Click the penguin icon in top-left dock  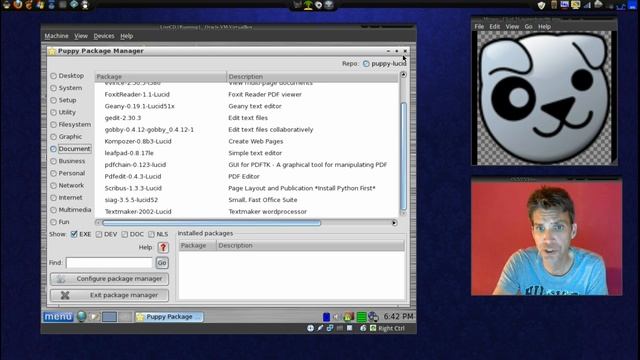[x=7, y=5]
